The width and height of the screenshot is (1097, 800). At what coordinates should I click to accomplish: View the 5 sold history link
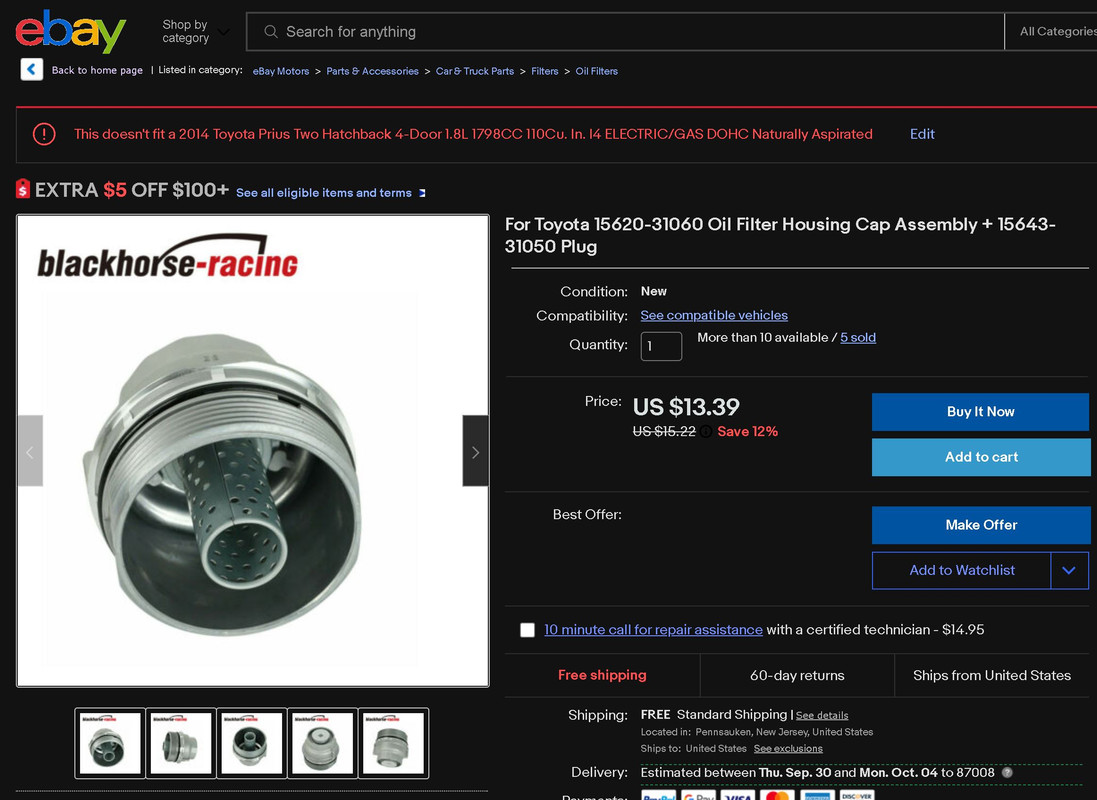click(x=858, y=337)
